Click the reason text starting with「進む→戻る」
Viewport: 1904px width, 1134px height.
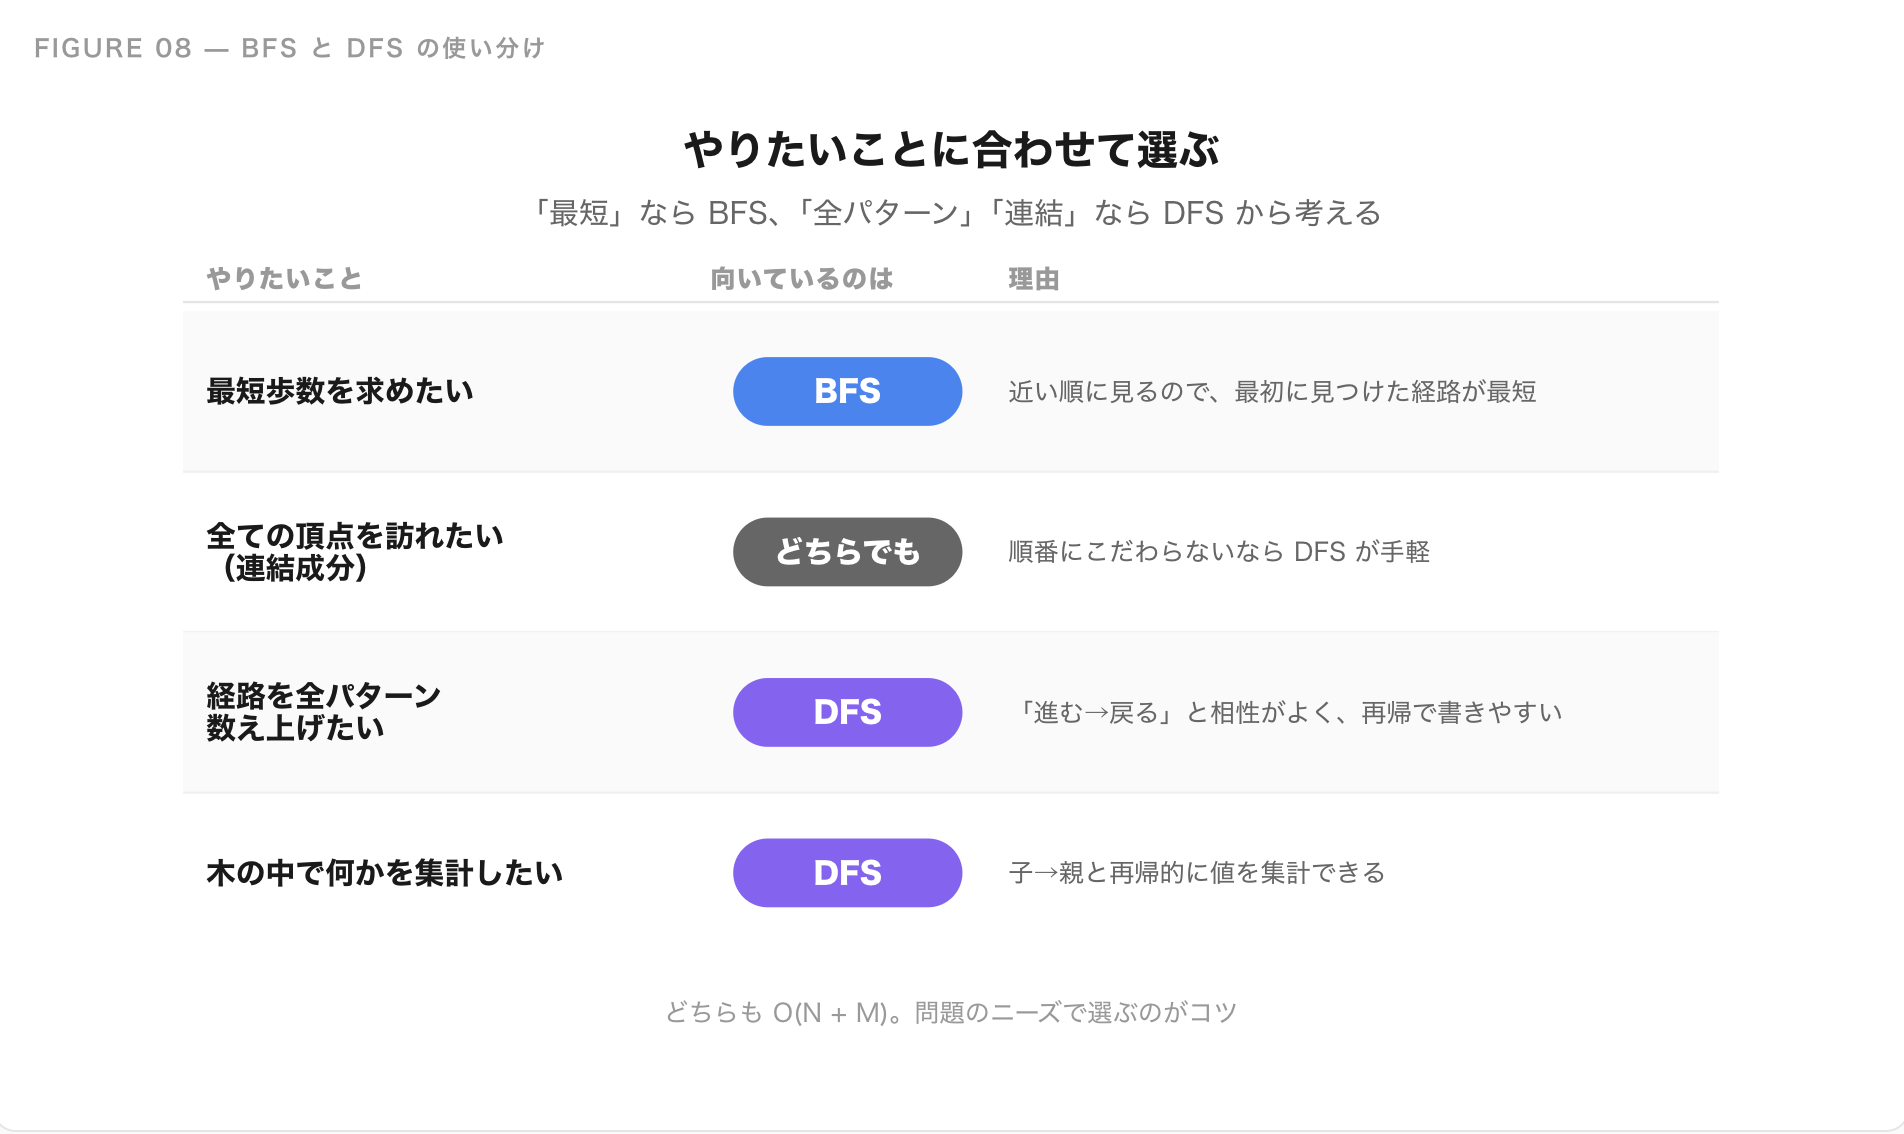pos(1287,712)
